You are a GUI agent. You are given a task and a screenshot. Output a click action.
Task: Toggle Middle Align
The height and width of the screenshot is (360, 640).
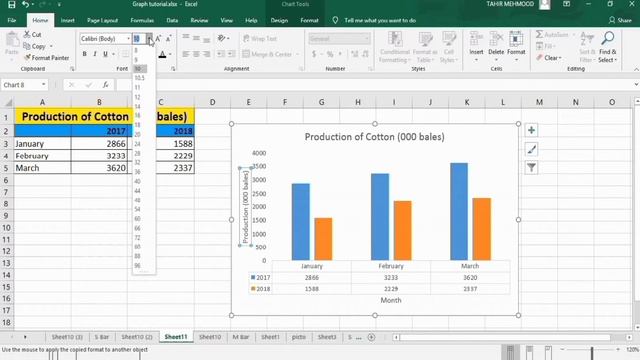click(196, 38)
